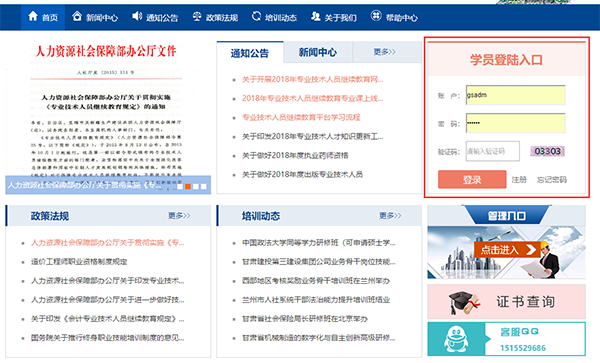Click the 账户 username input field
This screenshot has width=600, height=363.
tap(515, 95)
